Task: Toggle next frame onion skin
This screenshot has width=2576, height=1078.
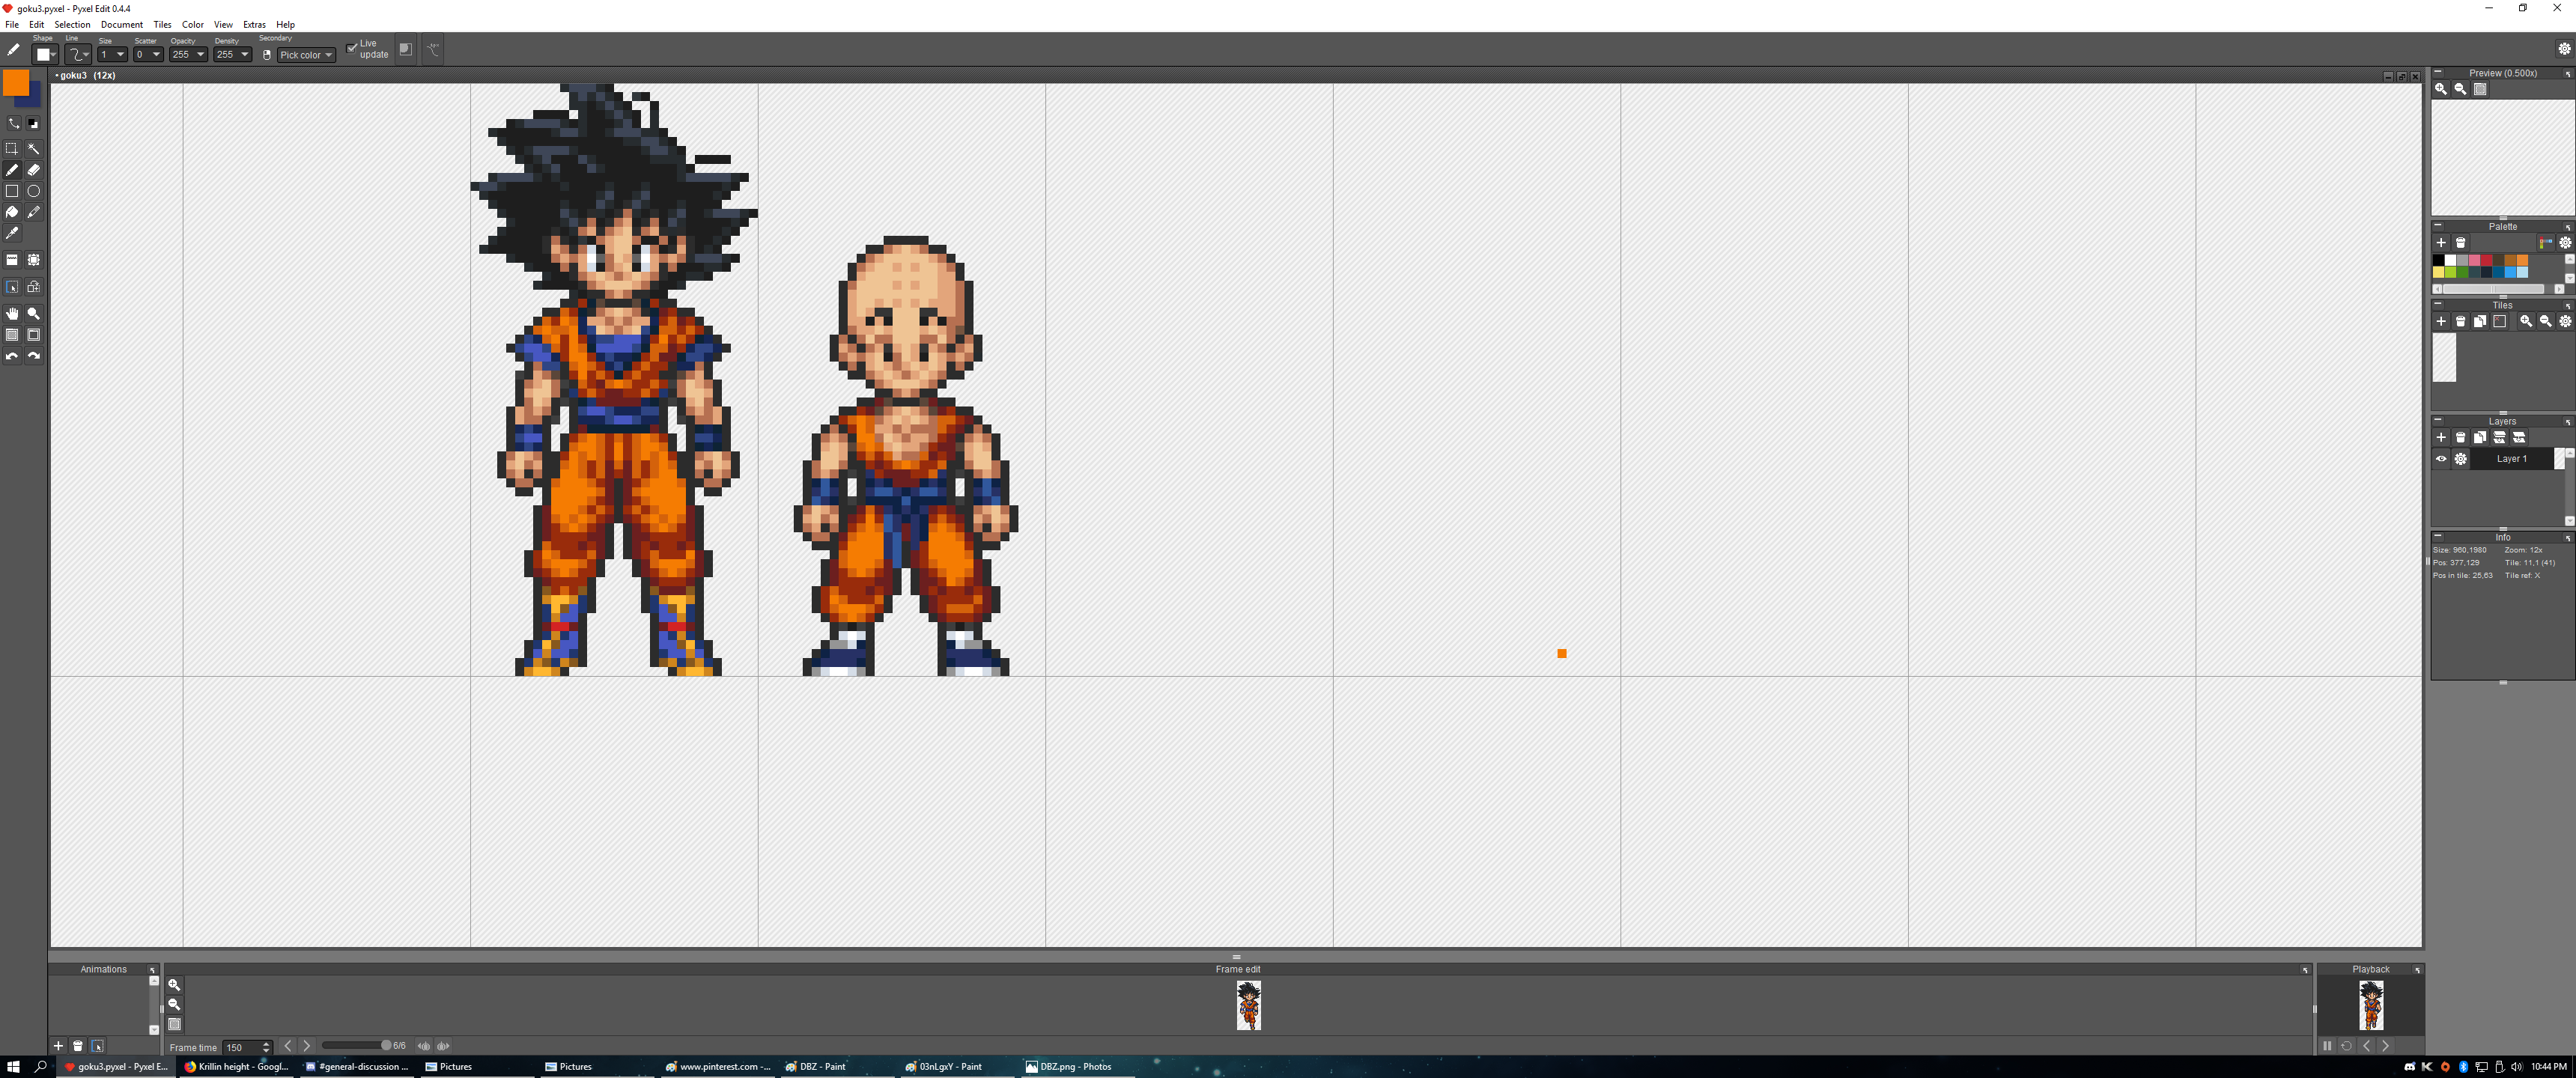Action: coord(443,1046)
